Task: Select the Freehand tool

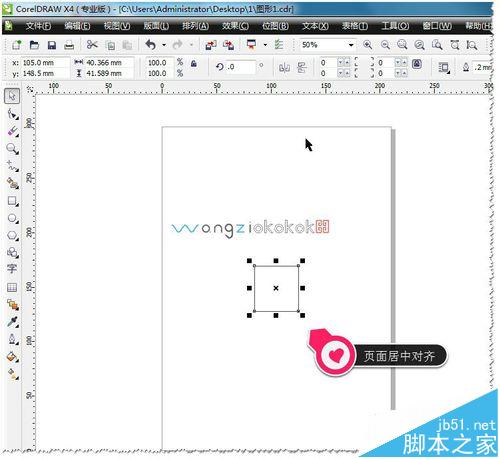Action: point(13,166)
